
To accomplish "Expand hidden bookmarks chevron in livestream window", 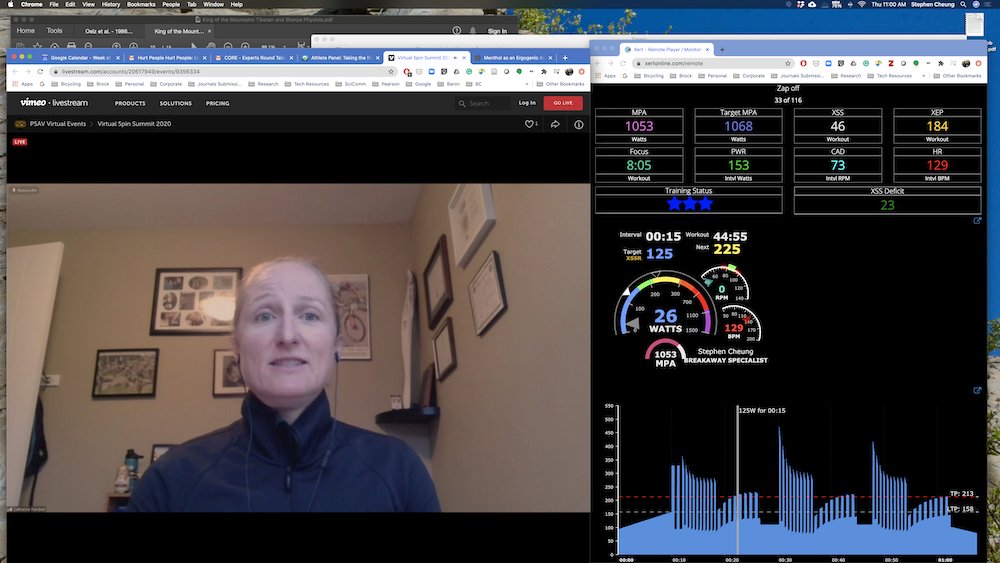I will (527, 84).
